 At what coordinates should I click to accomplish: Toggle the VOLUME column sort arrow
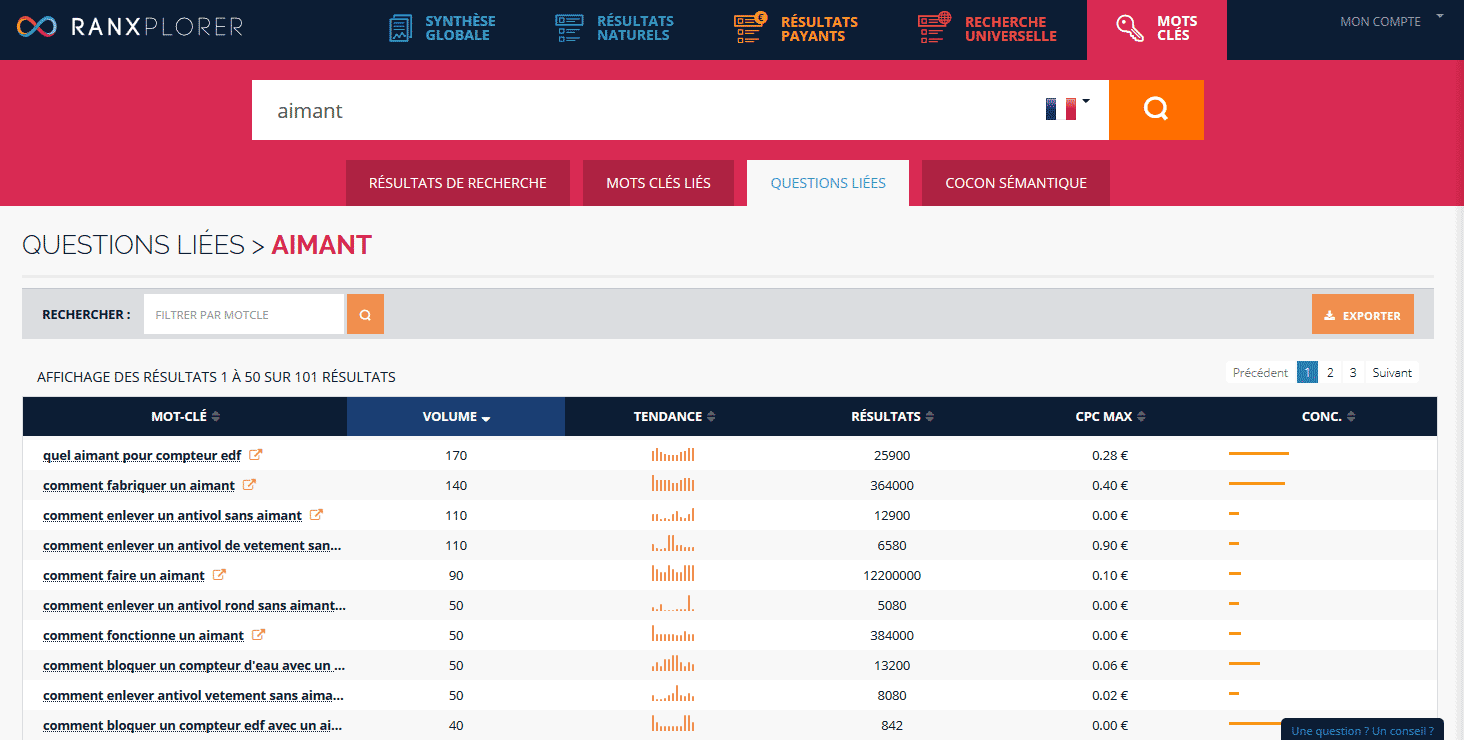[x=486, y=418]
